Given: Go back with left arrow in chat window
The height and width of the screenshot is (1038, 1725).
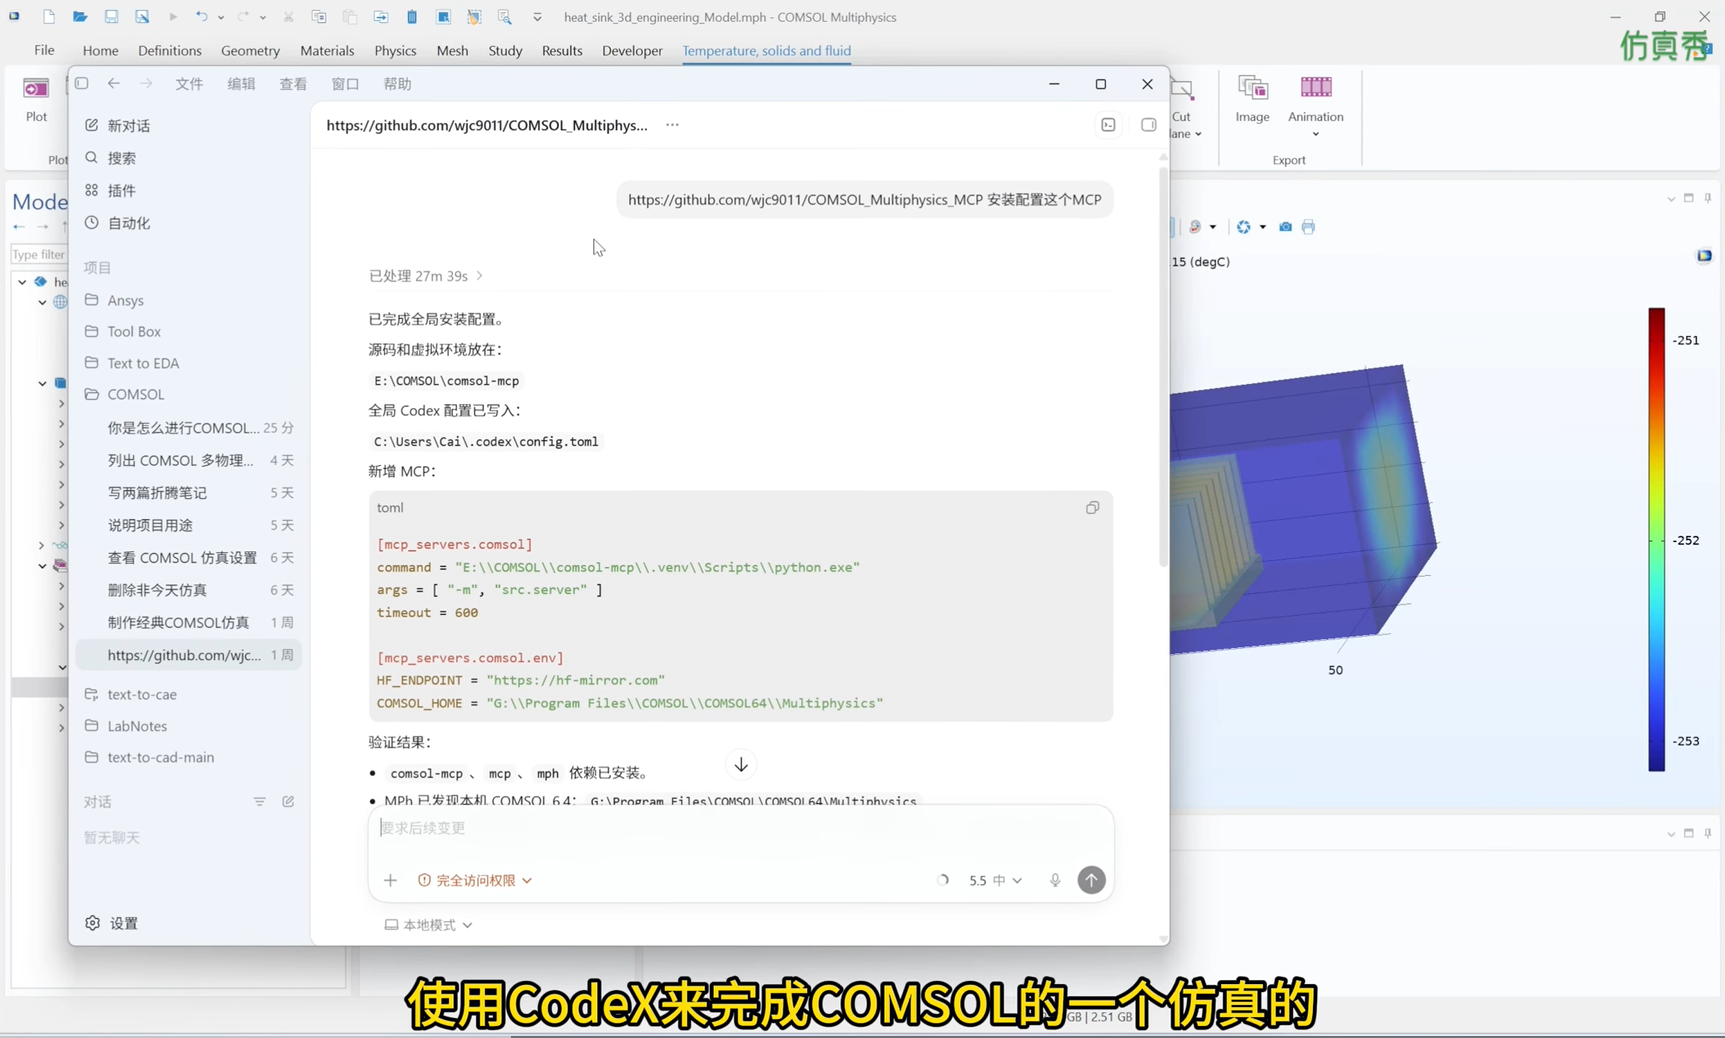Looking at the screenshot, I should point(114,84).
